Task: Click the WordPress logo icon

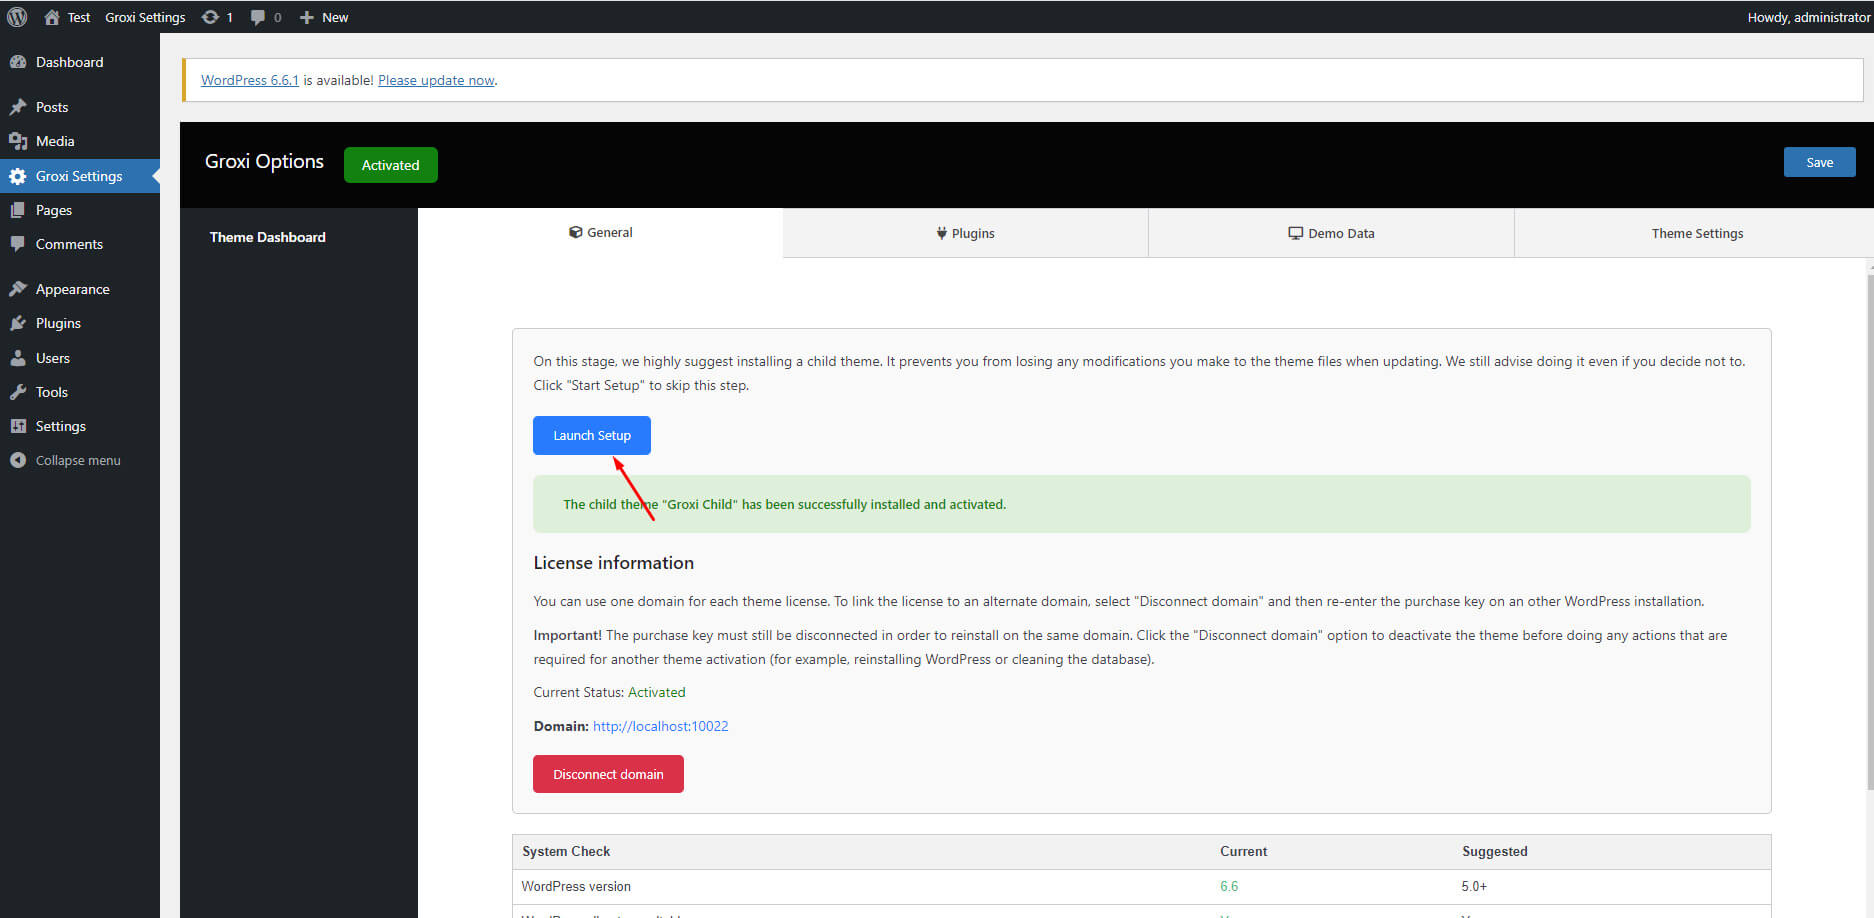Action: pos(17,17)
